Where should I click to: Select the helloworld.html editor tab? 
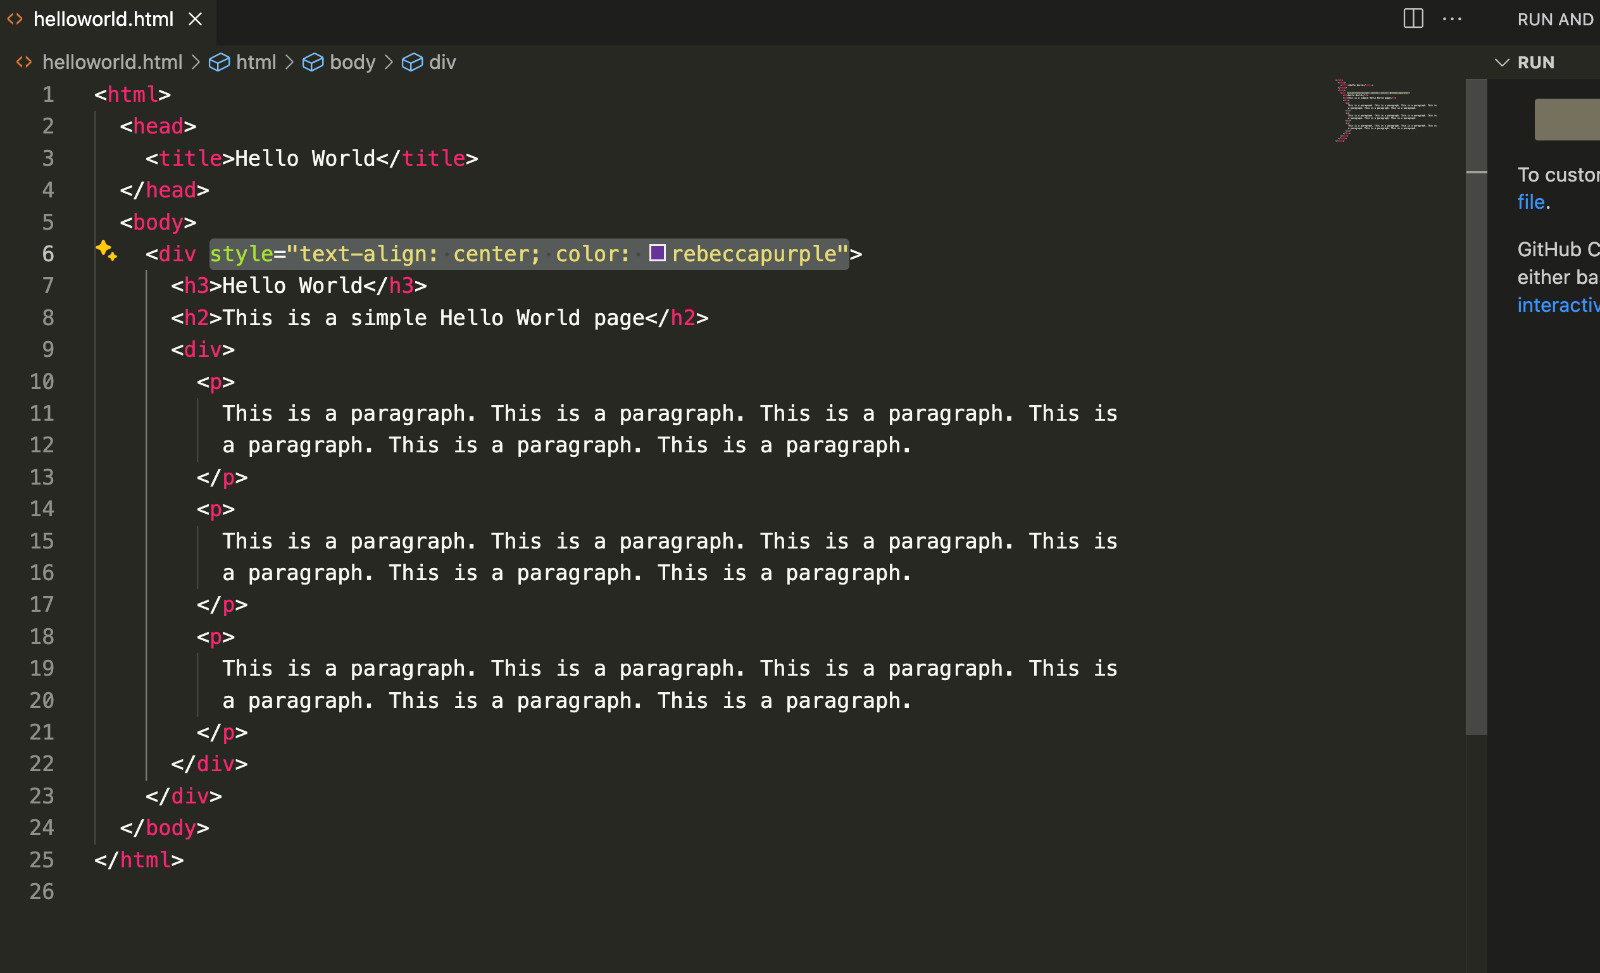coord(103,19)
